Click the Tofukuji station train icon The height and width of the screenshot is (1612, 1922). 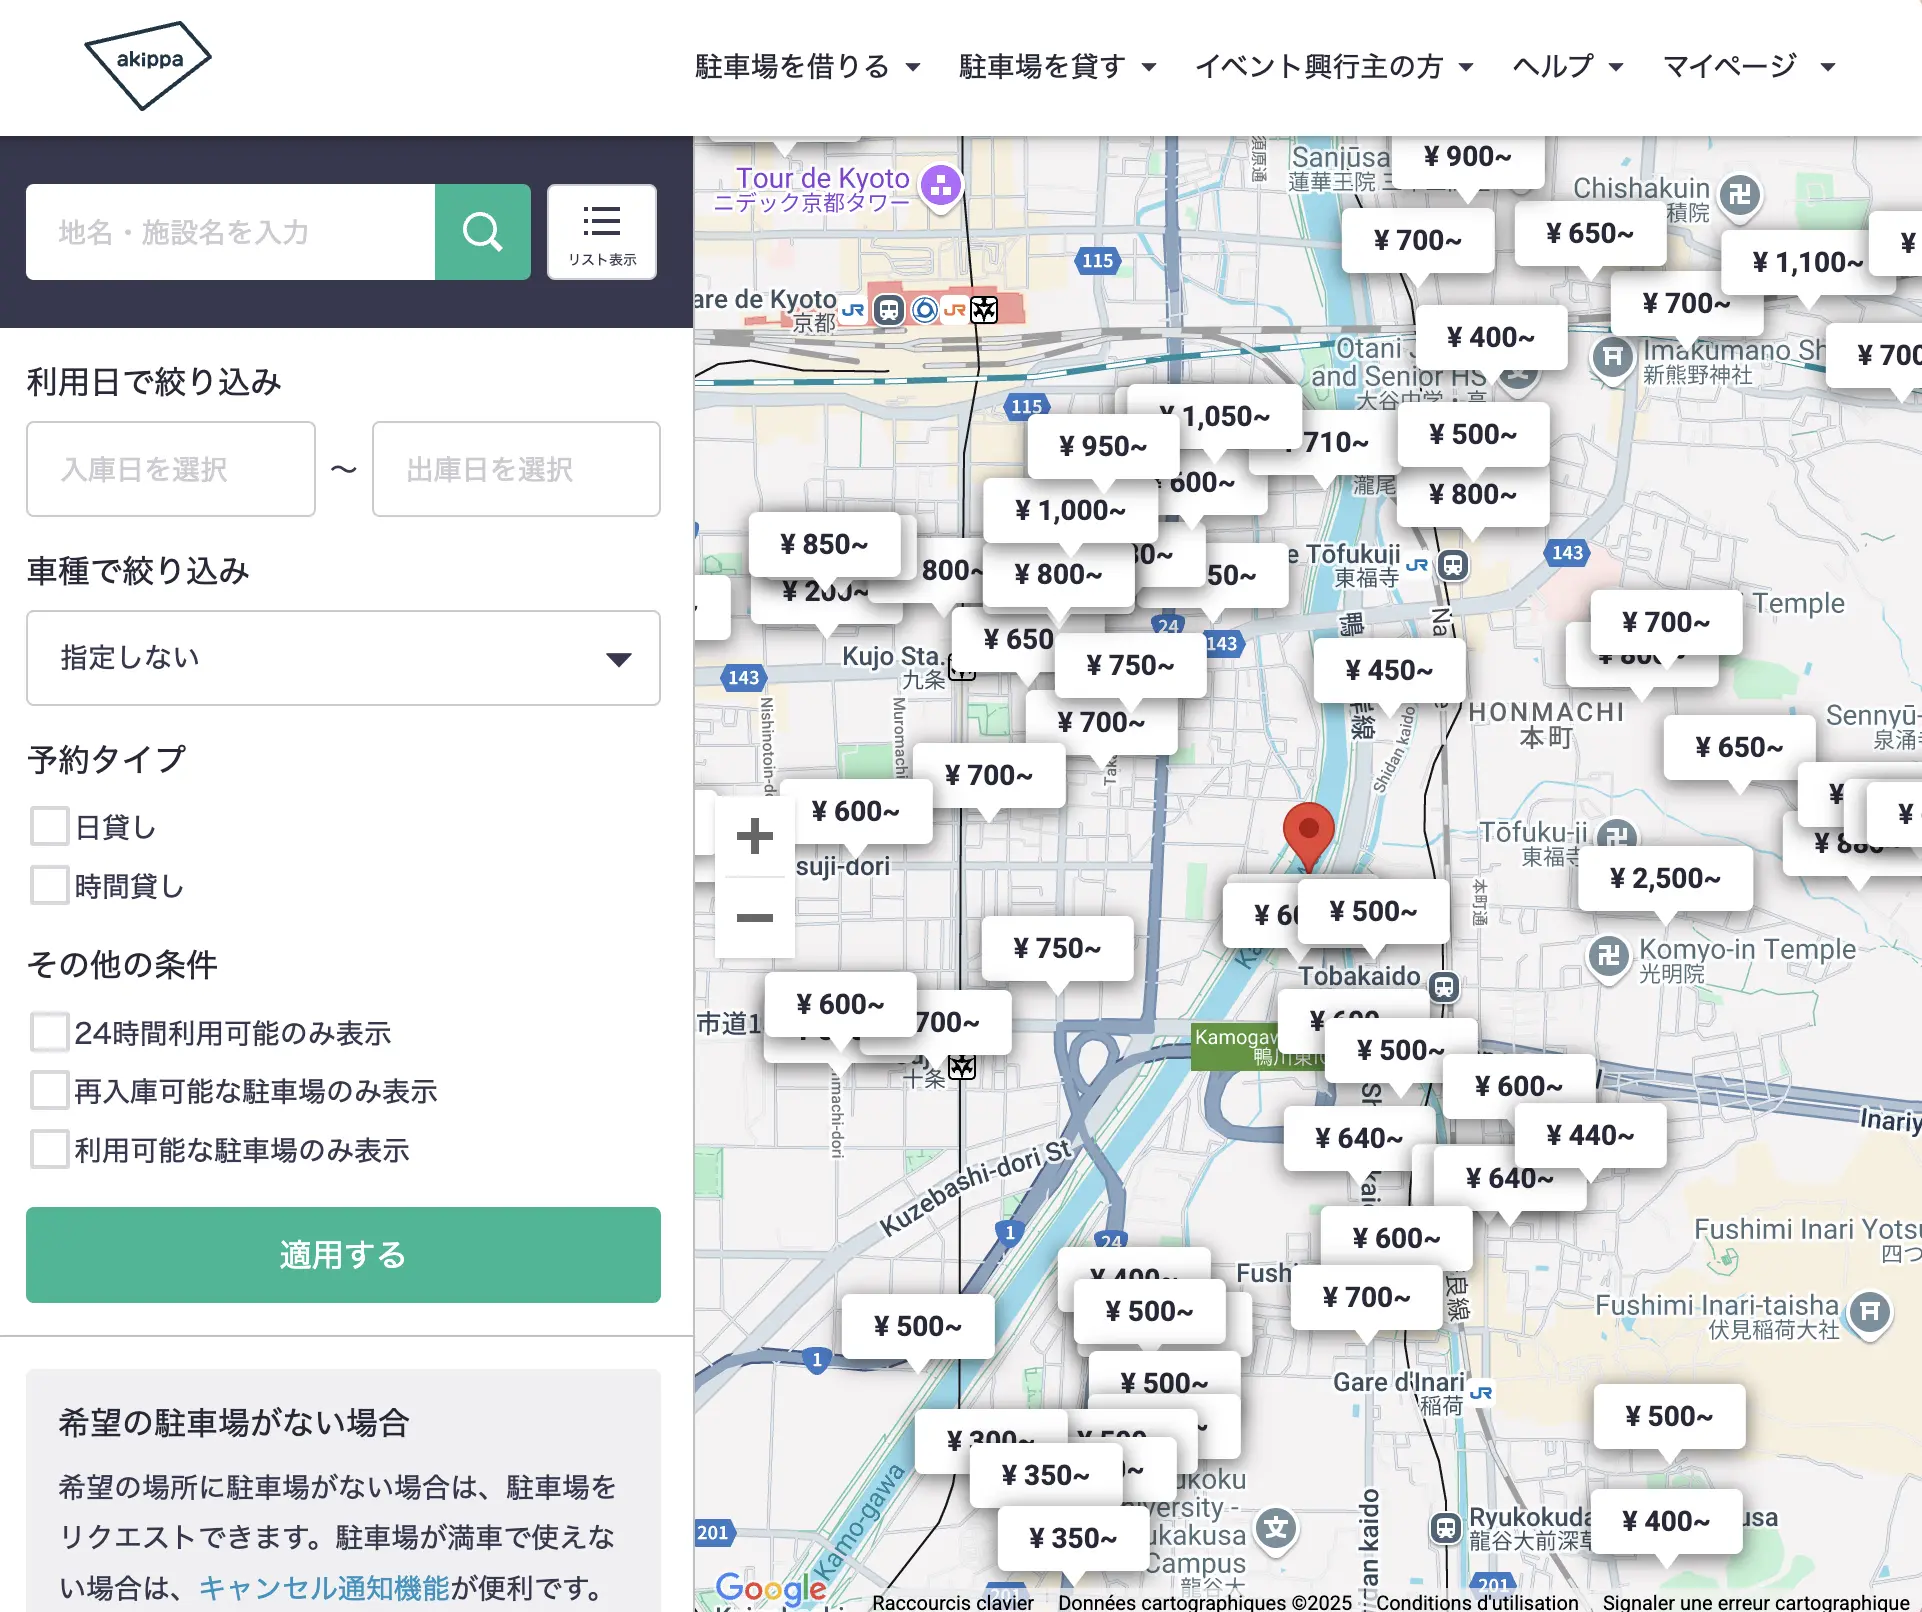1453,565
